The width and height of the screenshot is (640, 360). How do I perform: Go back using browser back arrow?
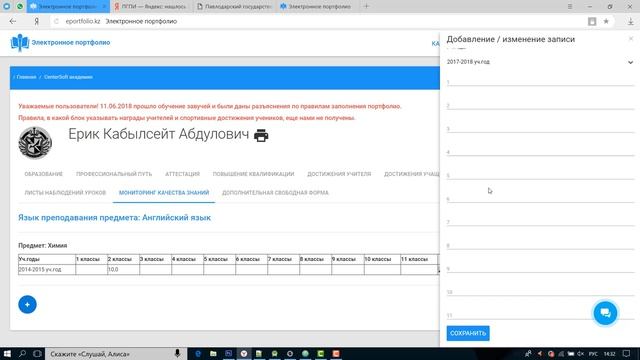(13, 21)
